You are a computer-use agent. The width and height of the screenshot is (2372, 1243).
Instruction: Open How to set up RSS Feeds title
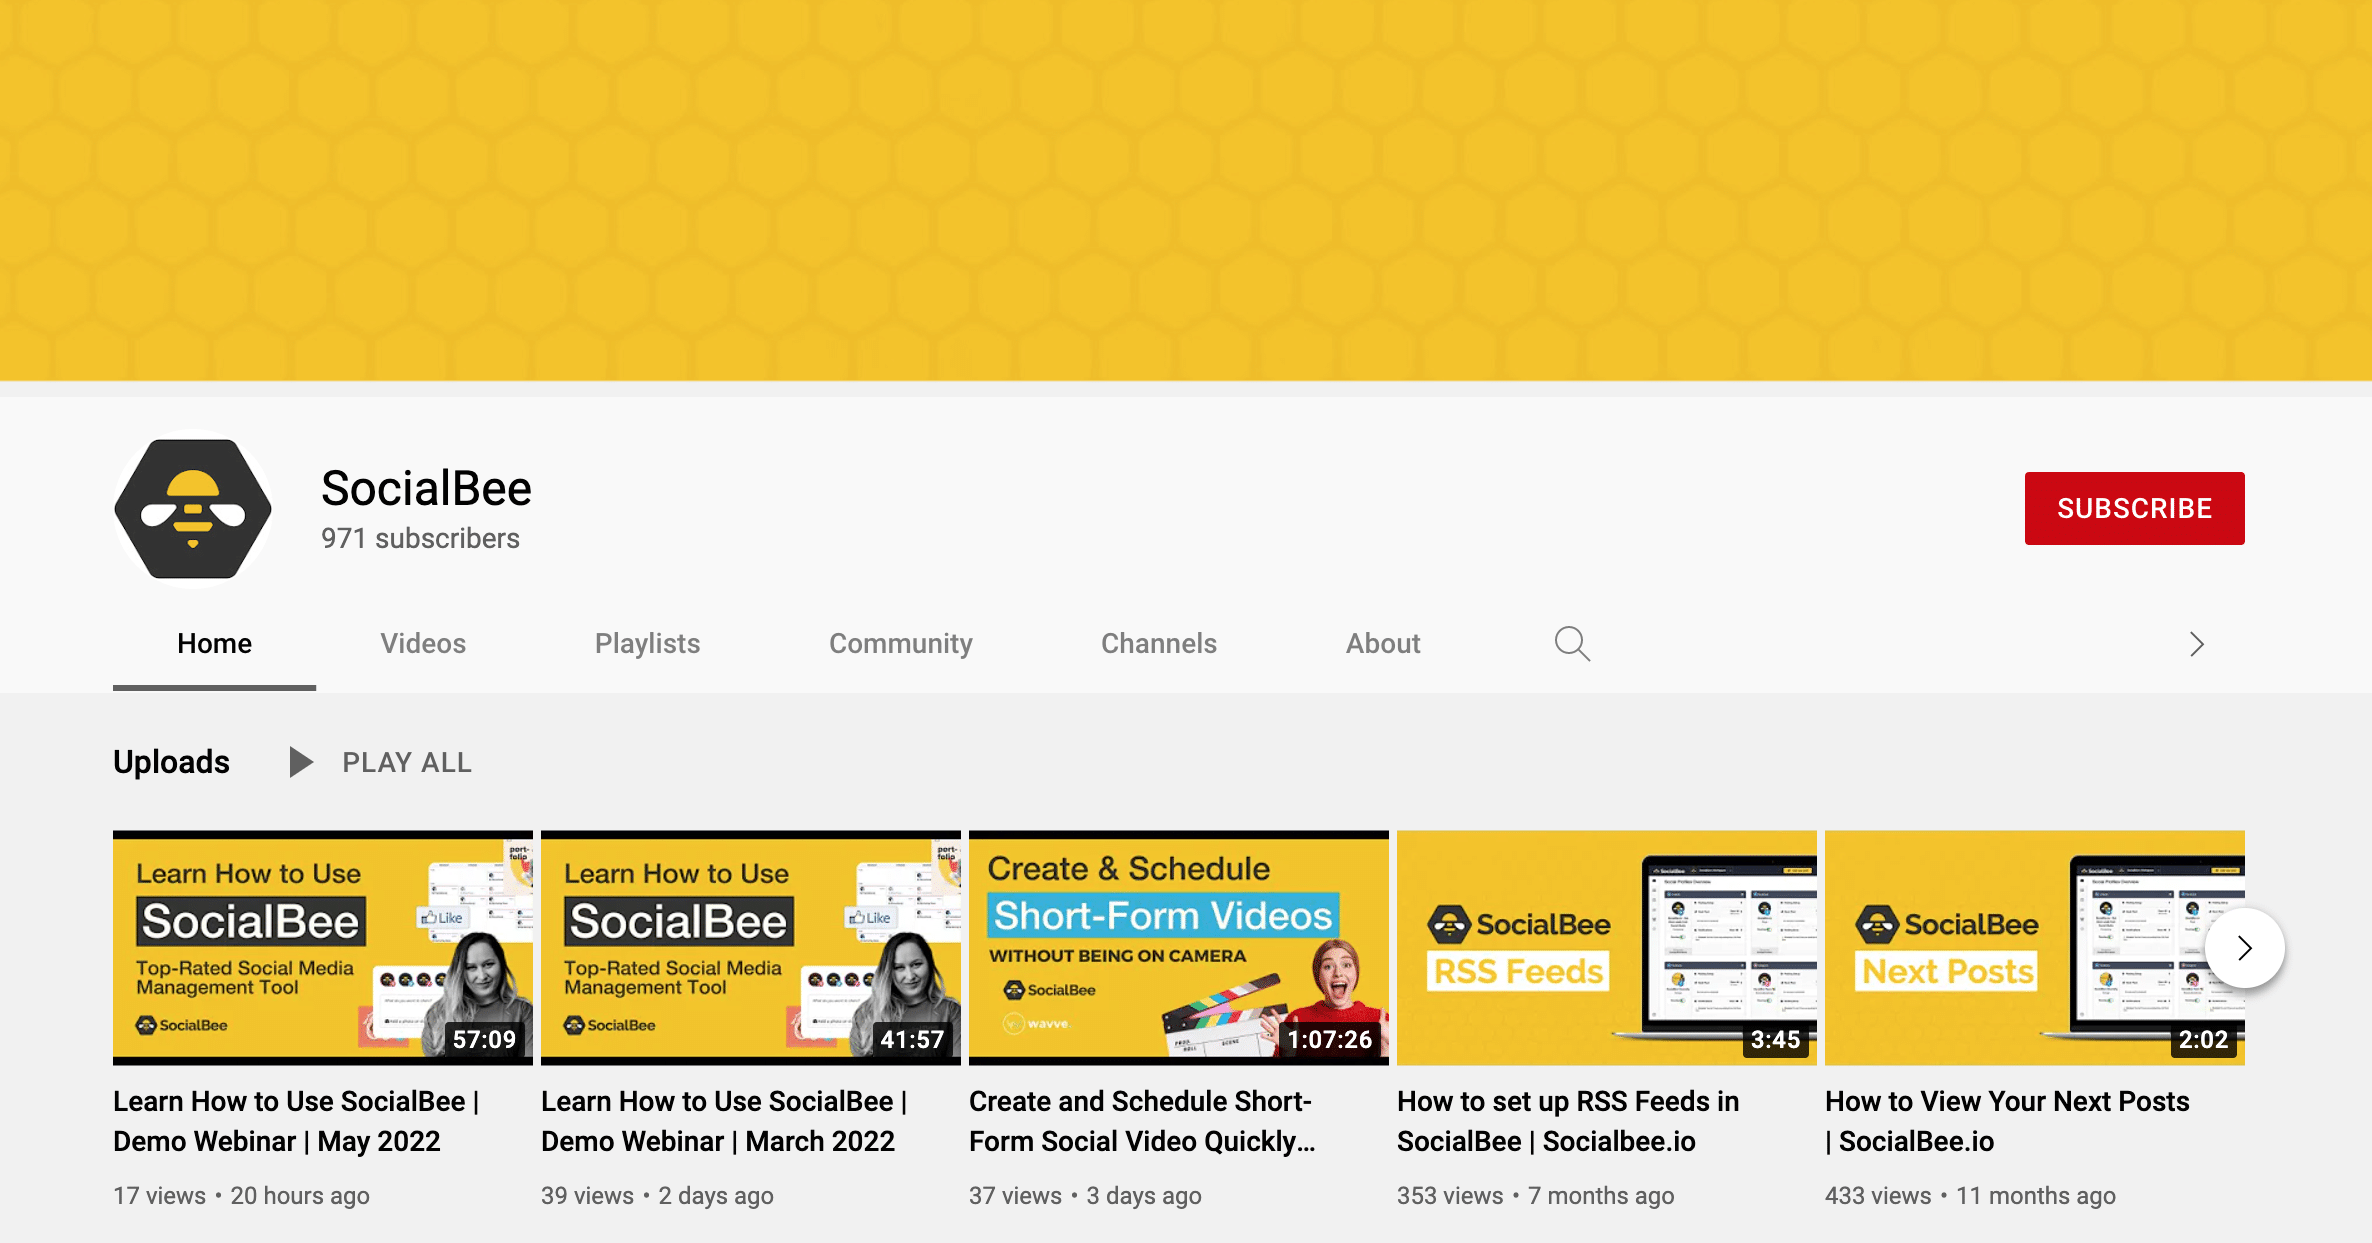pyautogui.click(x=1568, y=1121)
